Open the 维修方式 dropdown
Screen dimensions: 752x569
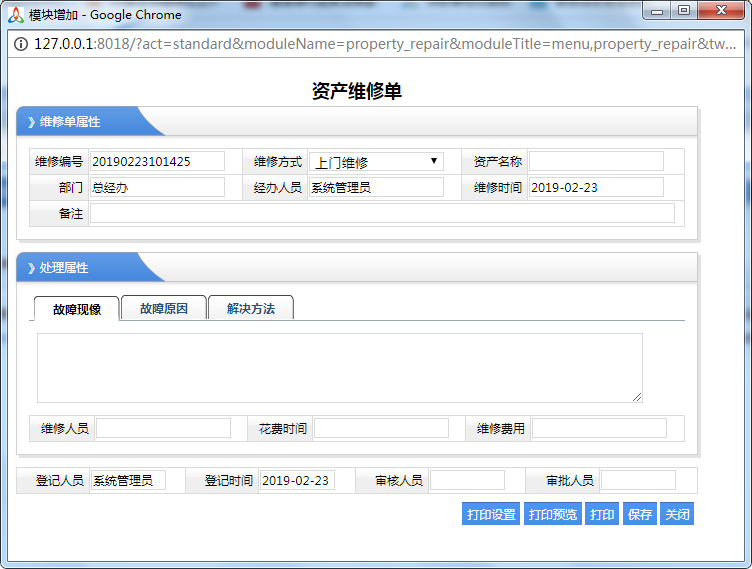pos(376,162)
